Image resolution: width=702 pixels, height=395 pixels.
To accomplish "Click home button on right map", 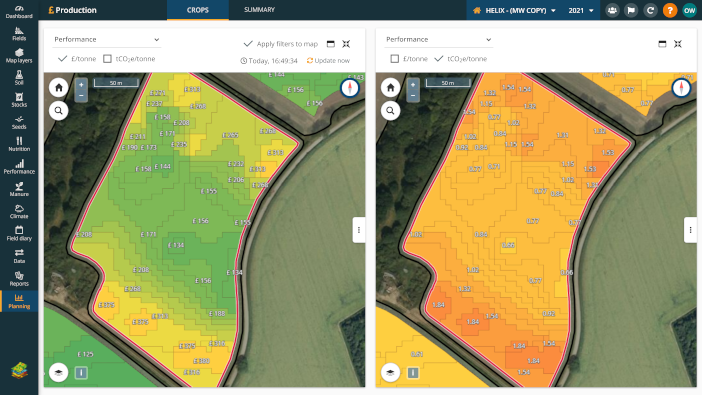I will point(390,87).
